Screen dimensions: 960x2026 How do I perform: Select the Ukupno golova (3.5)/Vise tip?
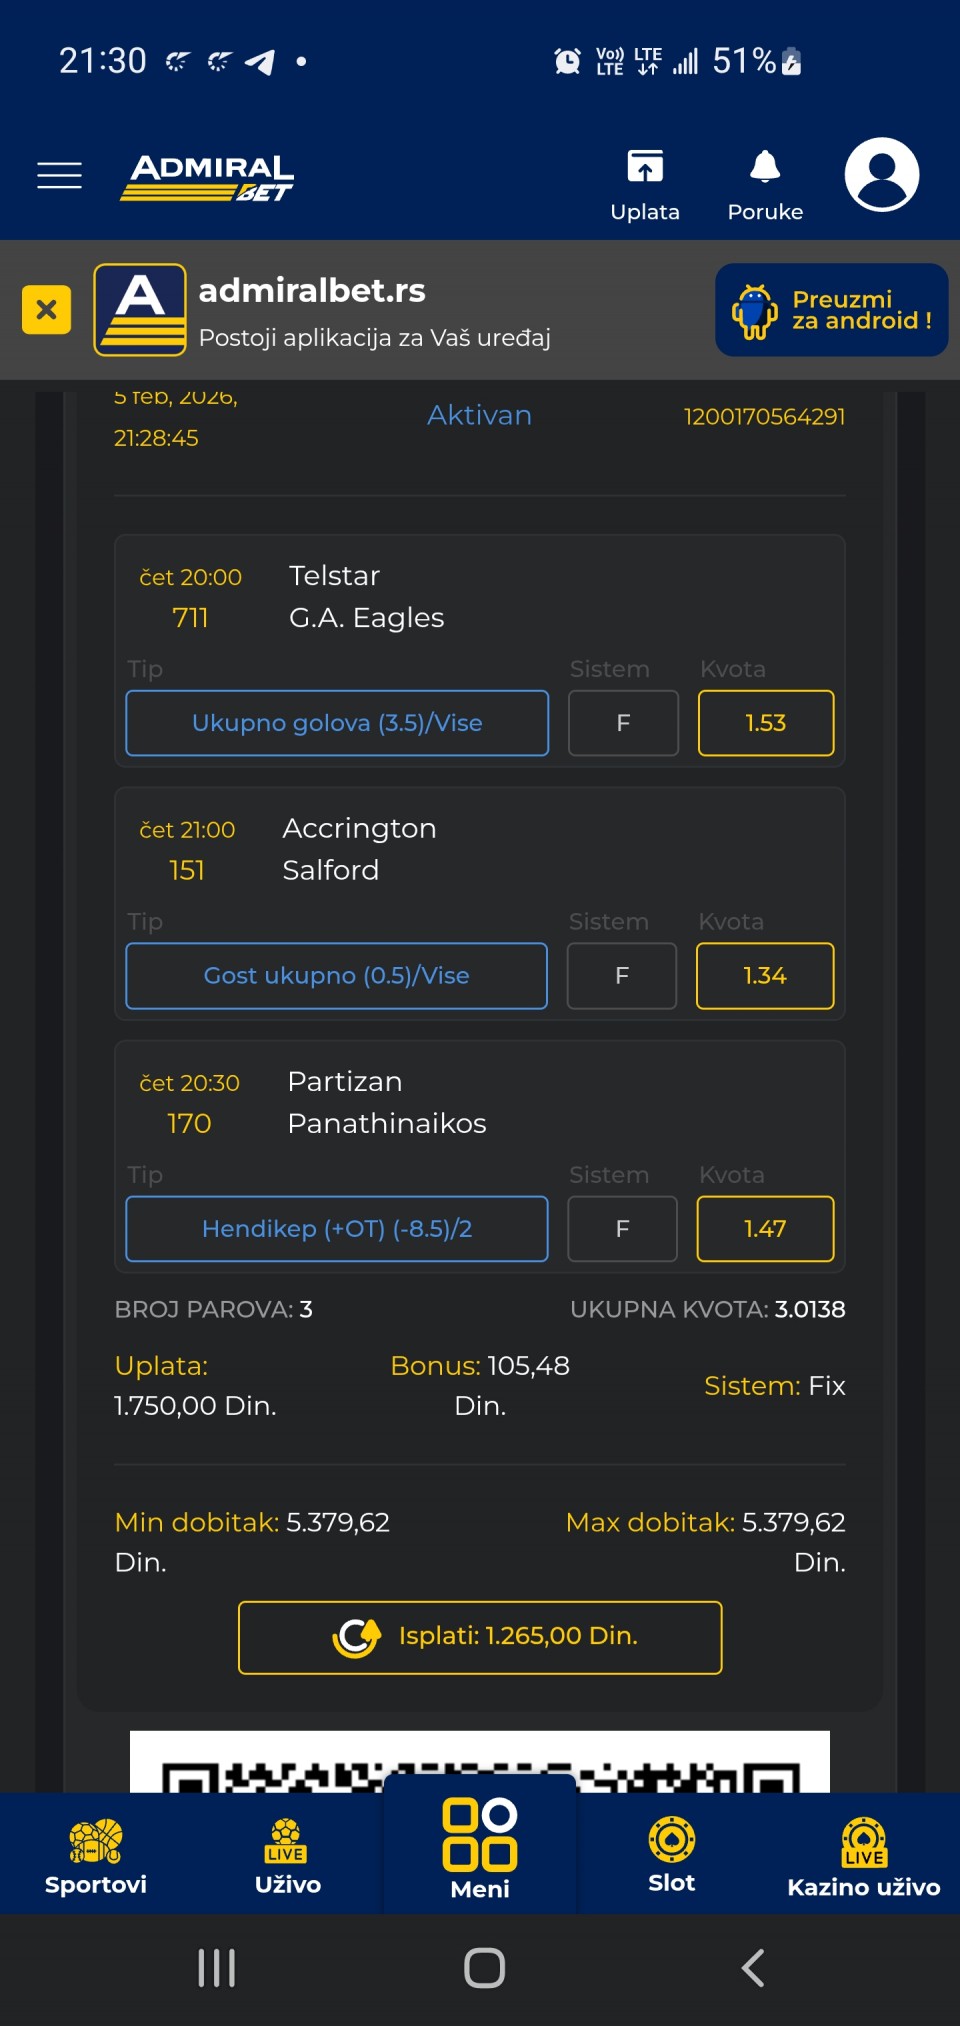[x=337, y=723]
